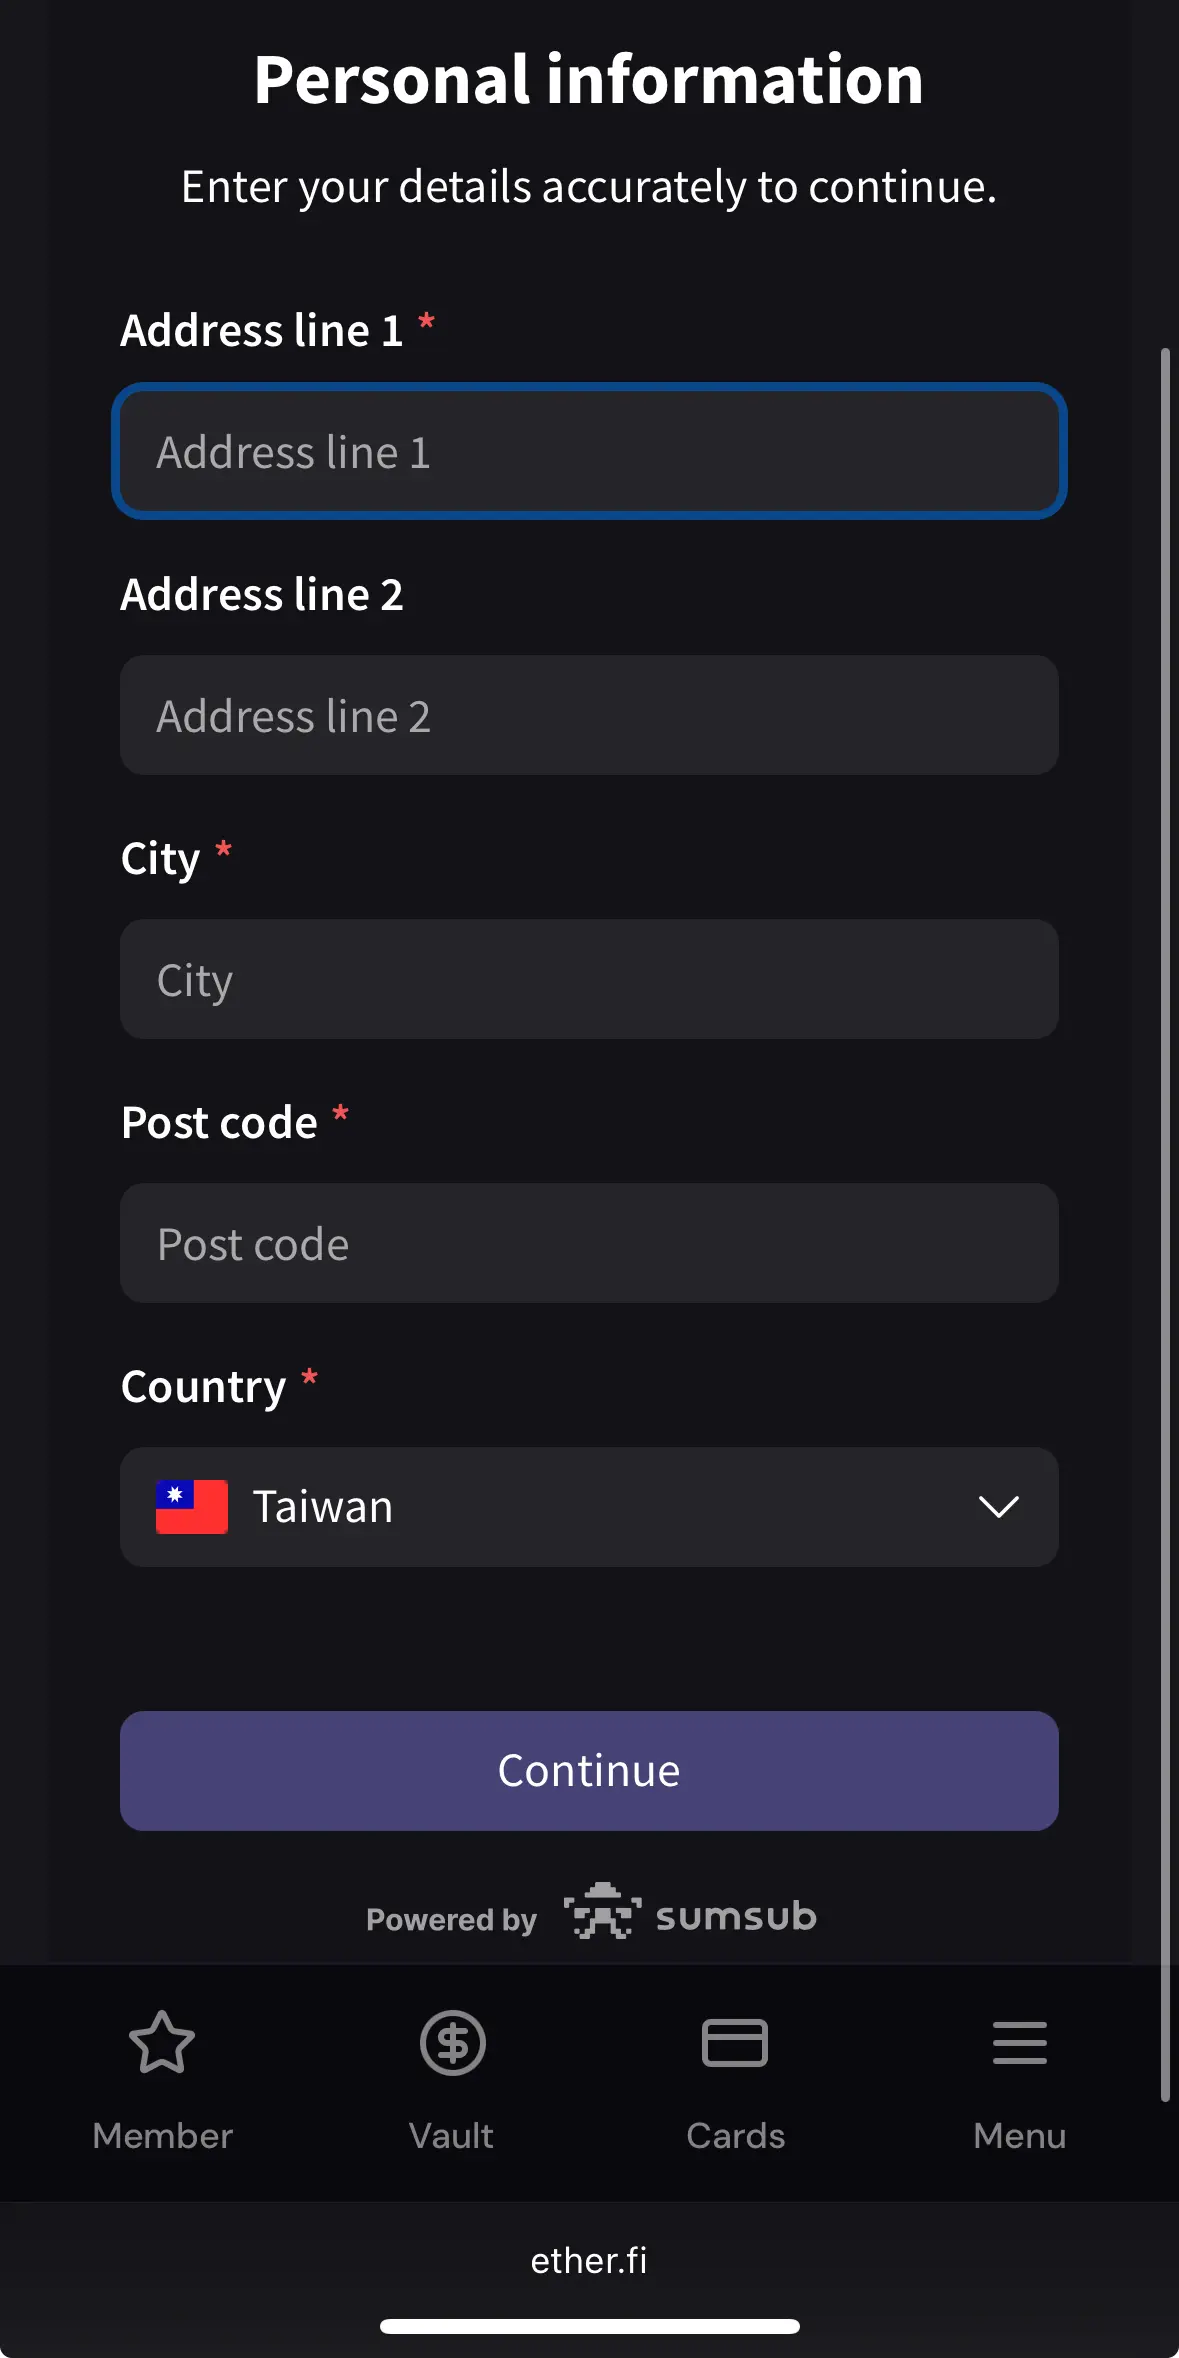Switch to the Member tab label

pyautogui.click(x=162, y=2136)
